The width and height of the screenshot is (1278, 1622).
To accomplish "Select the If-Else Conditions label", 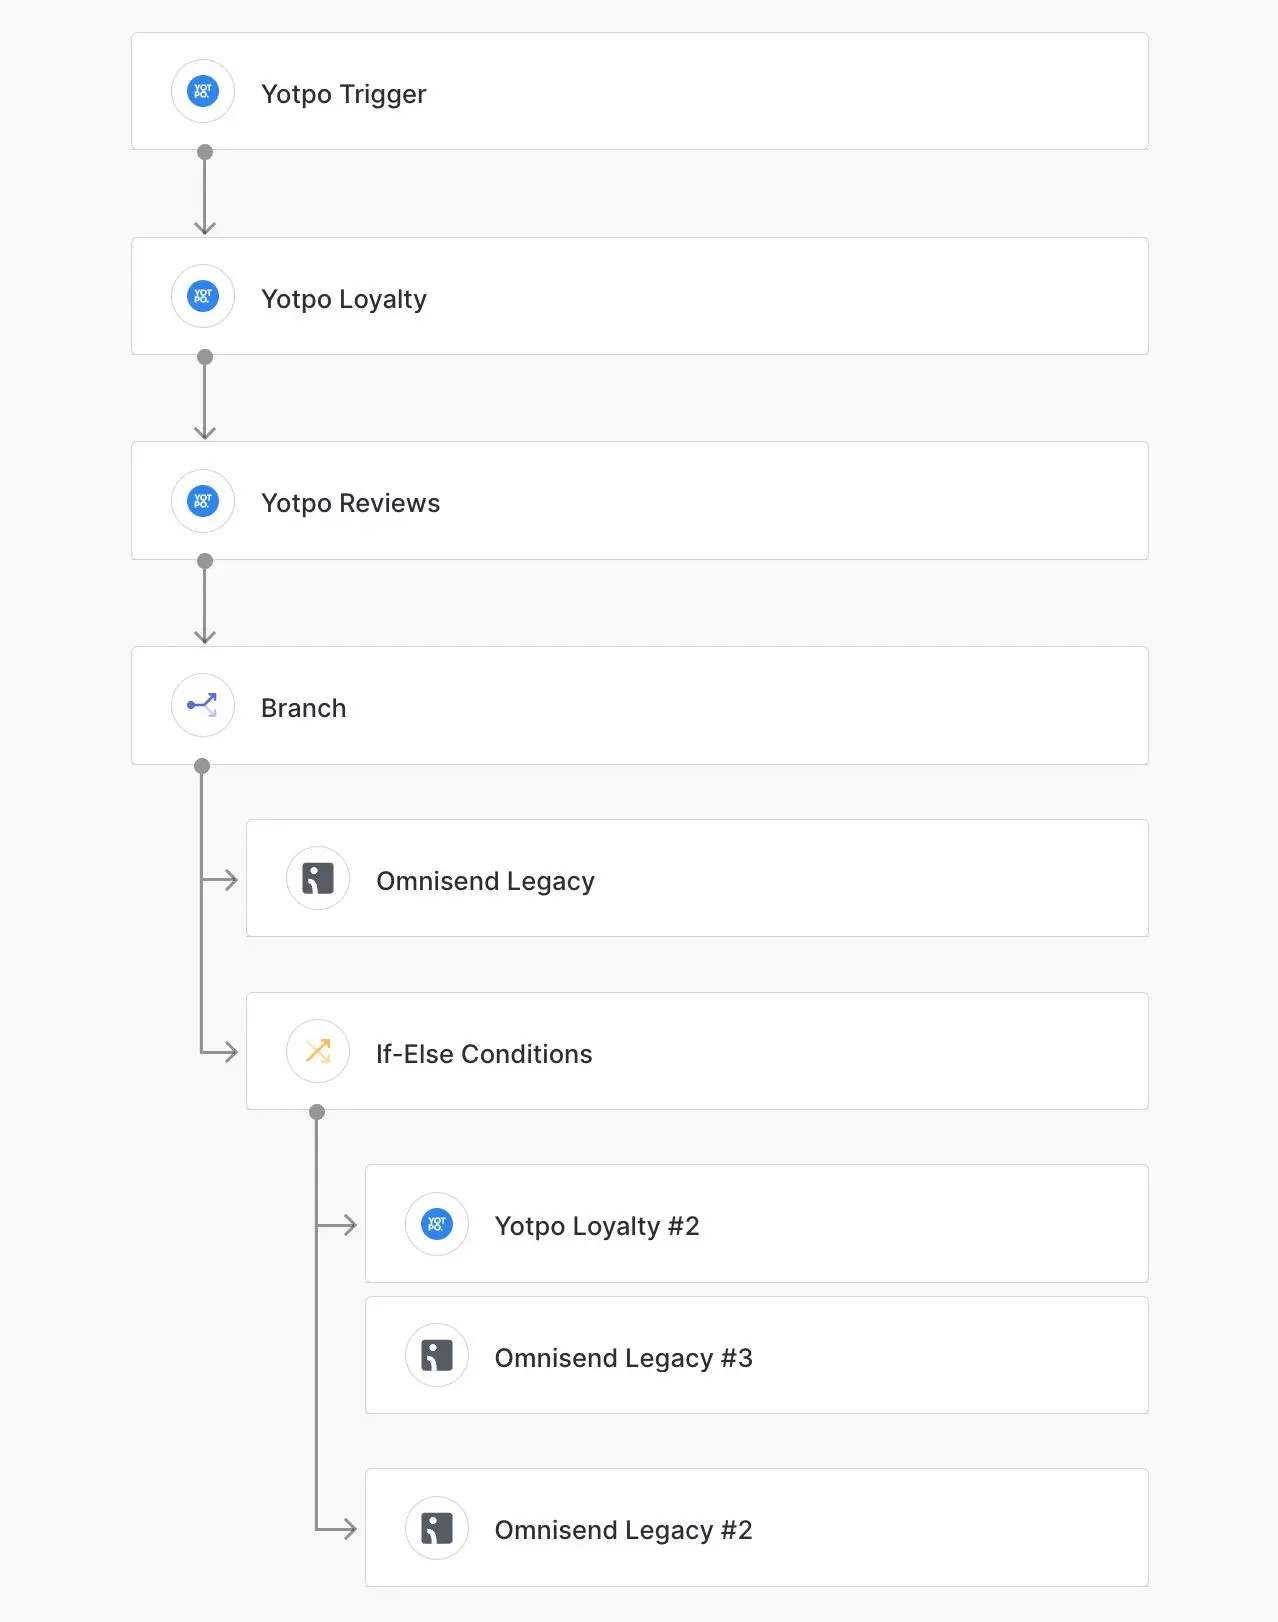I will pyautogui.click(x=484, y=1054).
